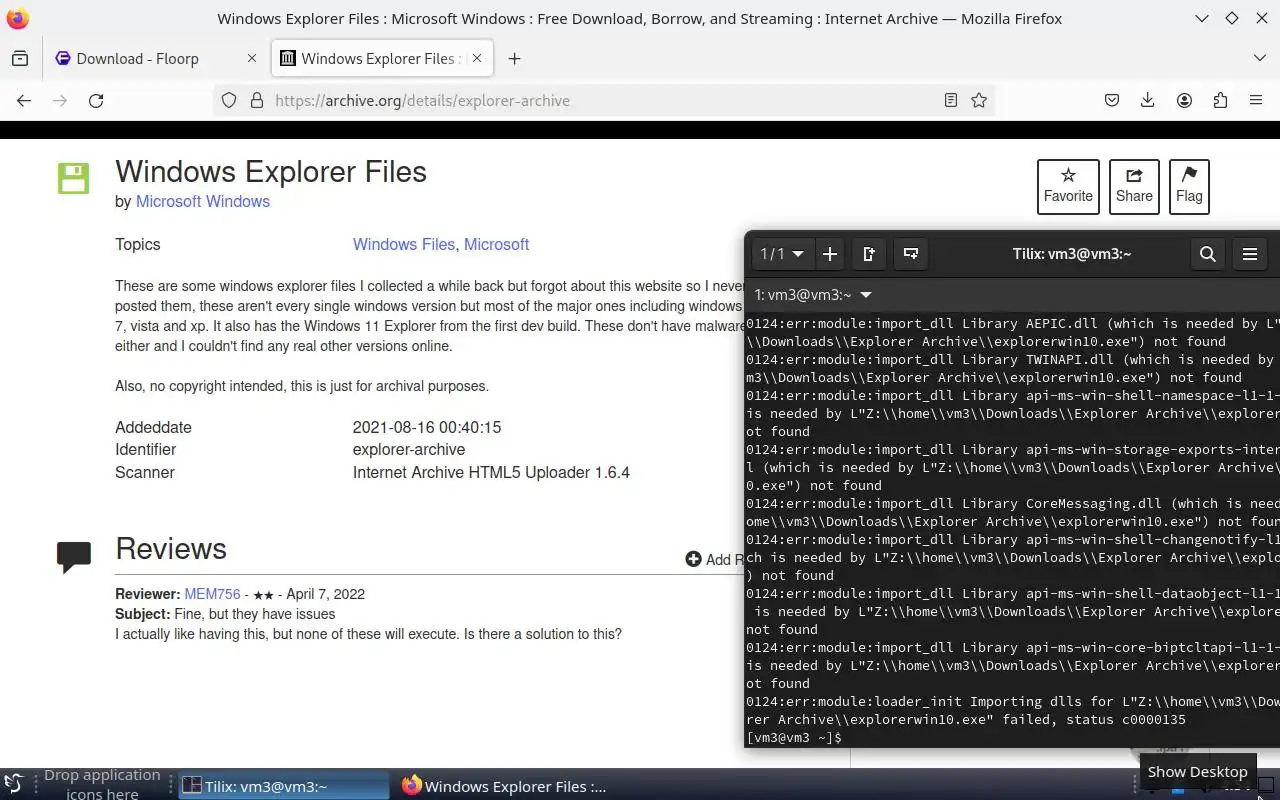1280x800 pixels.
Task: Add Tilix terminal to the right
Action: 869,254
